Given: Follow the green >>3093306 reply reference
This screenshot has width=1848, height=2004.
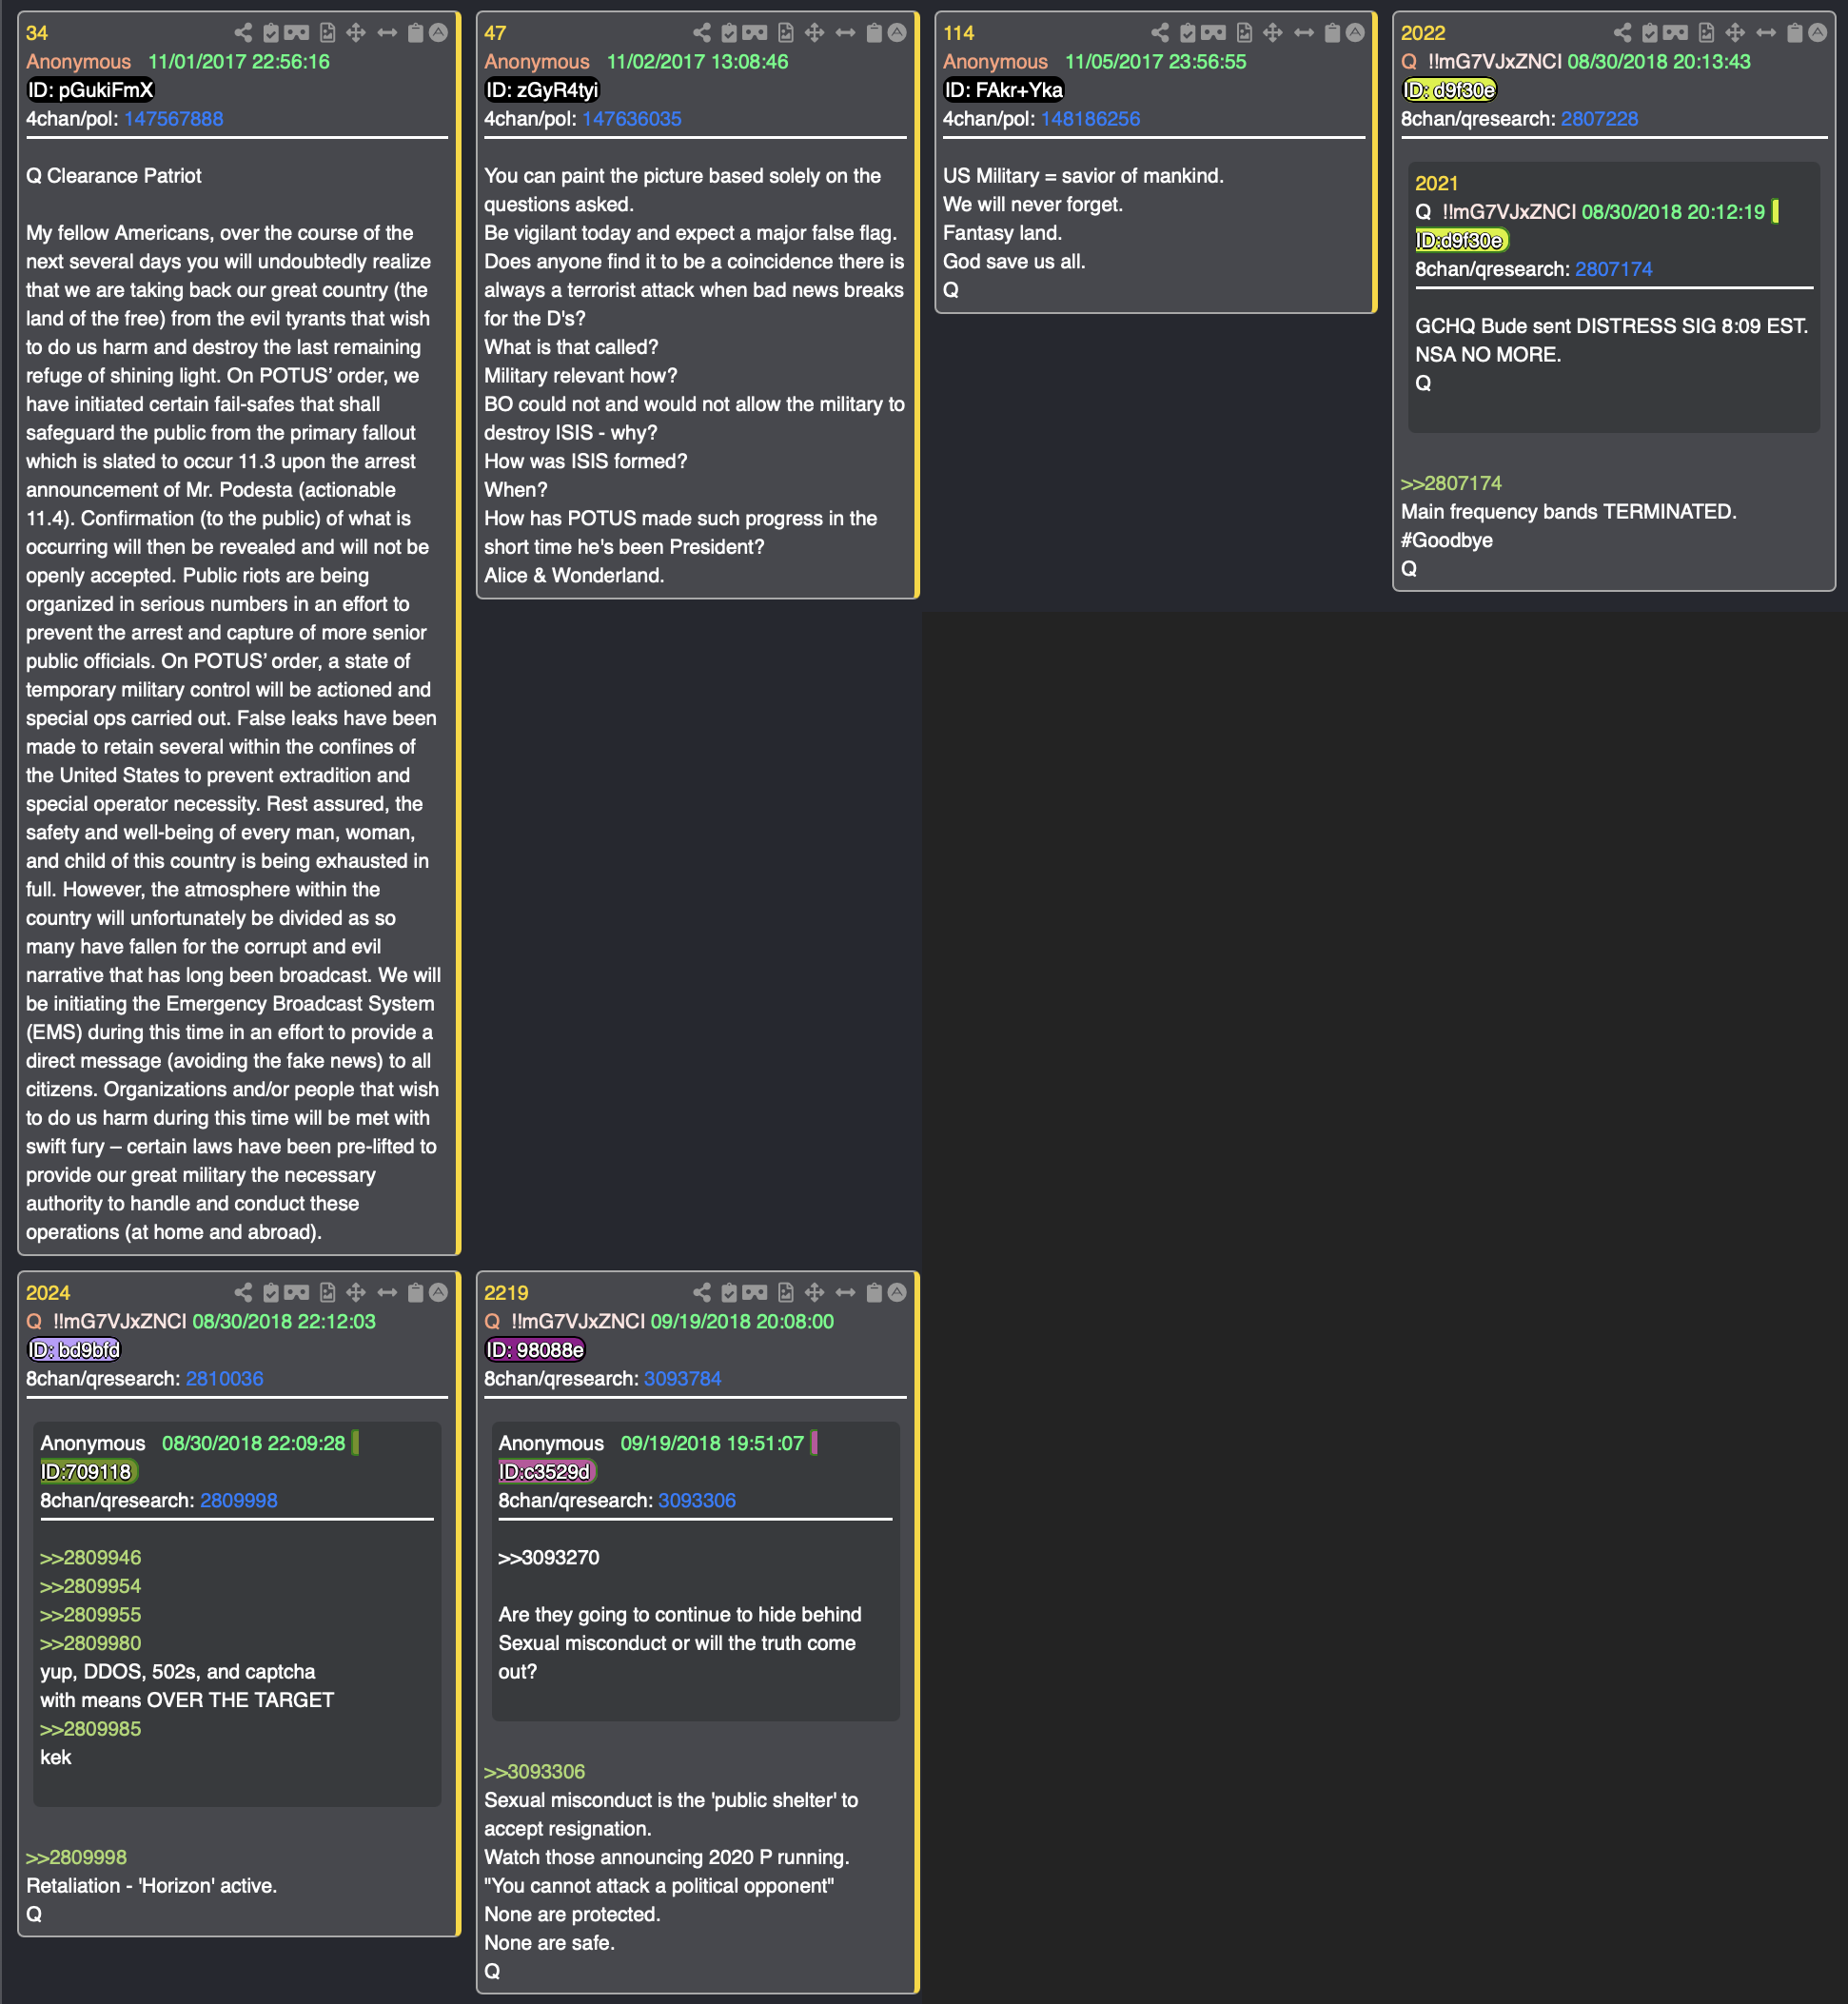Looking at the screenshot, I should pyautogui.click(x=535, y=1772).
